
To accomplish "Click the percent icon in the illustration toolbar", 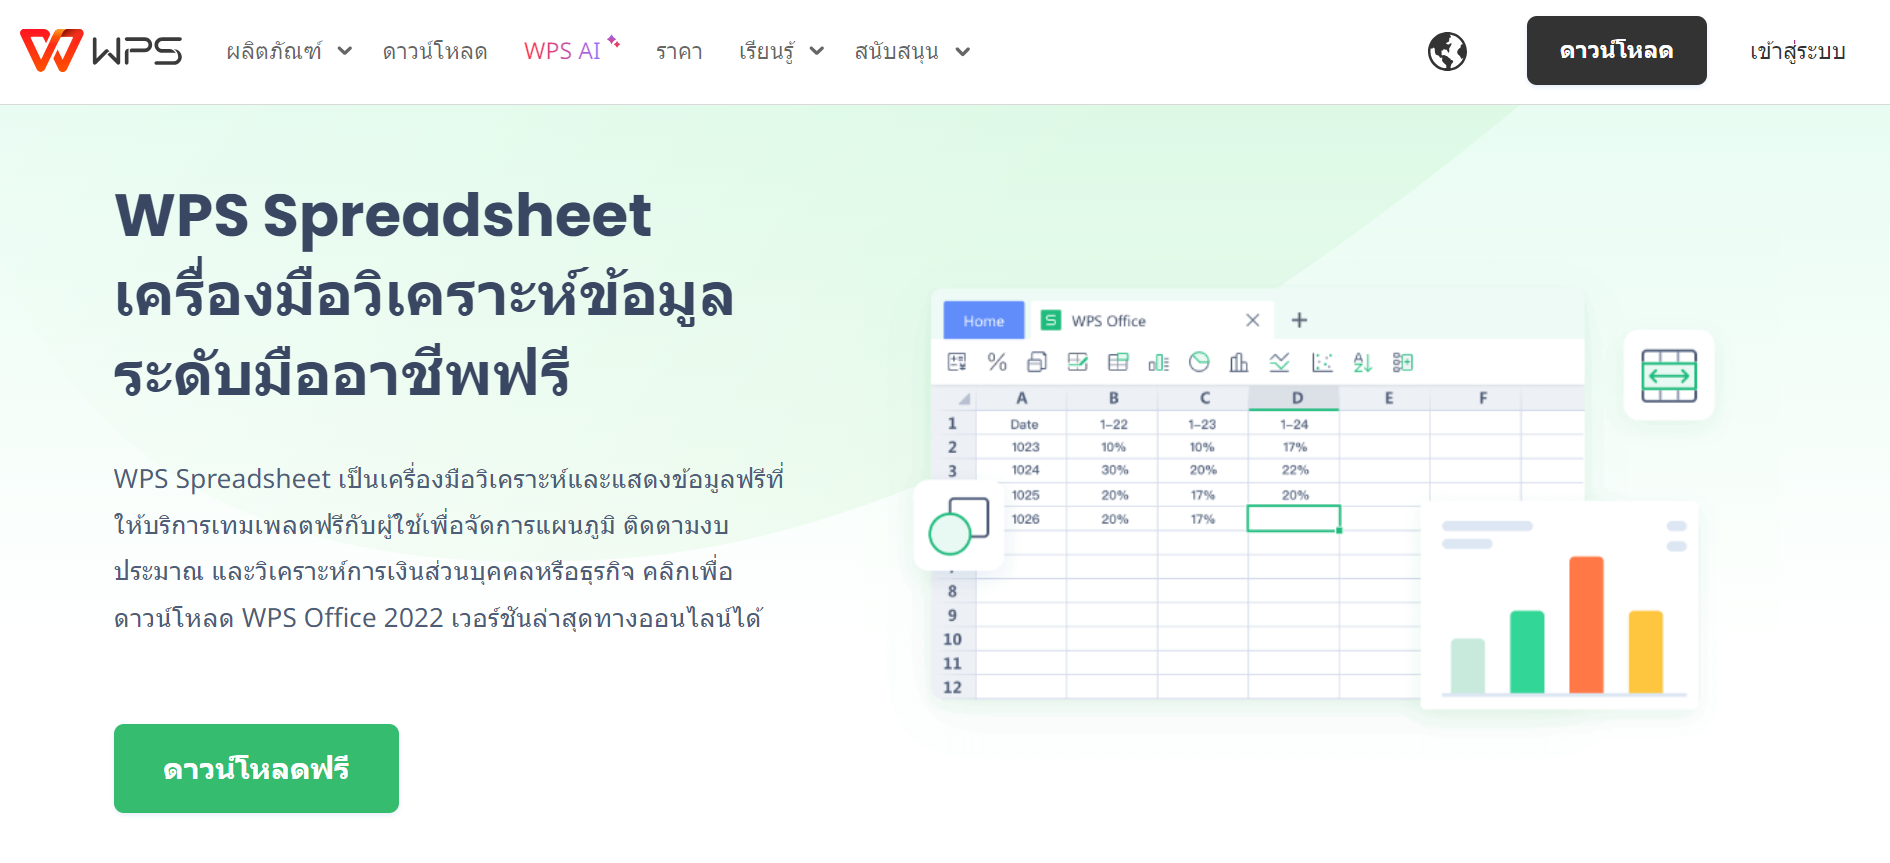I will [x=997, y=362].
